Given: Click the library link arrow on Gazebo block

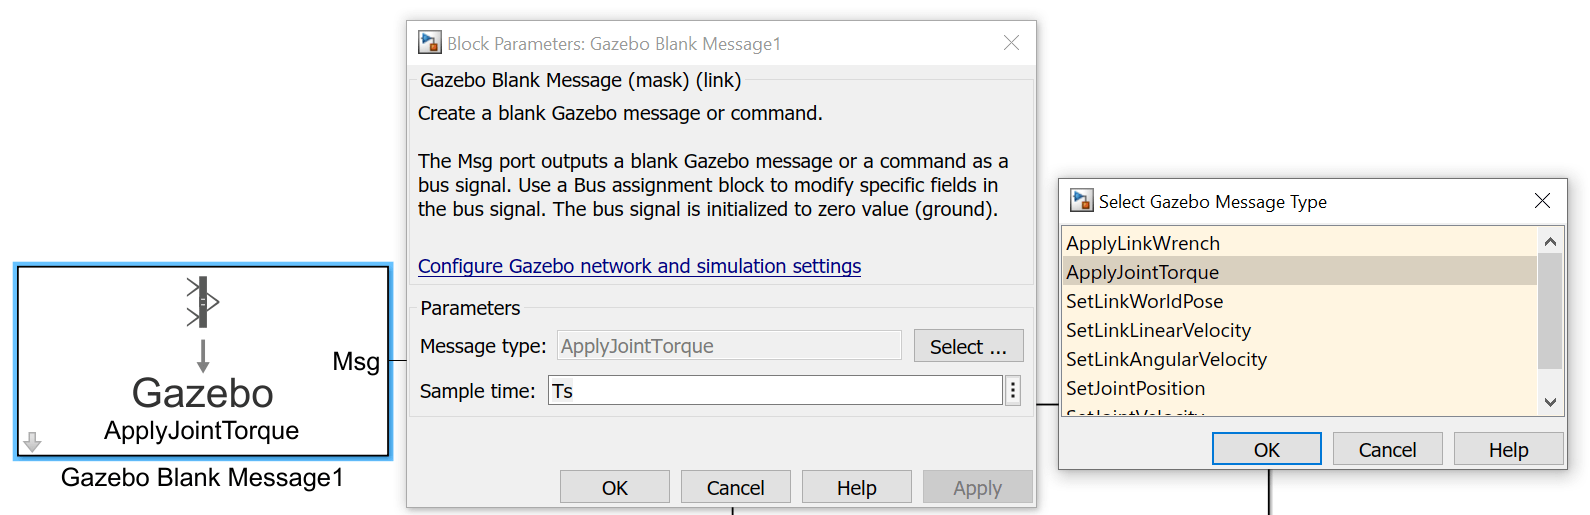Looking at the screenshot, I should coord(32,441).
